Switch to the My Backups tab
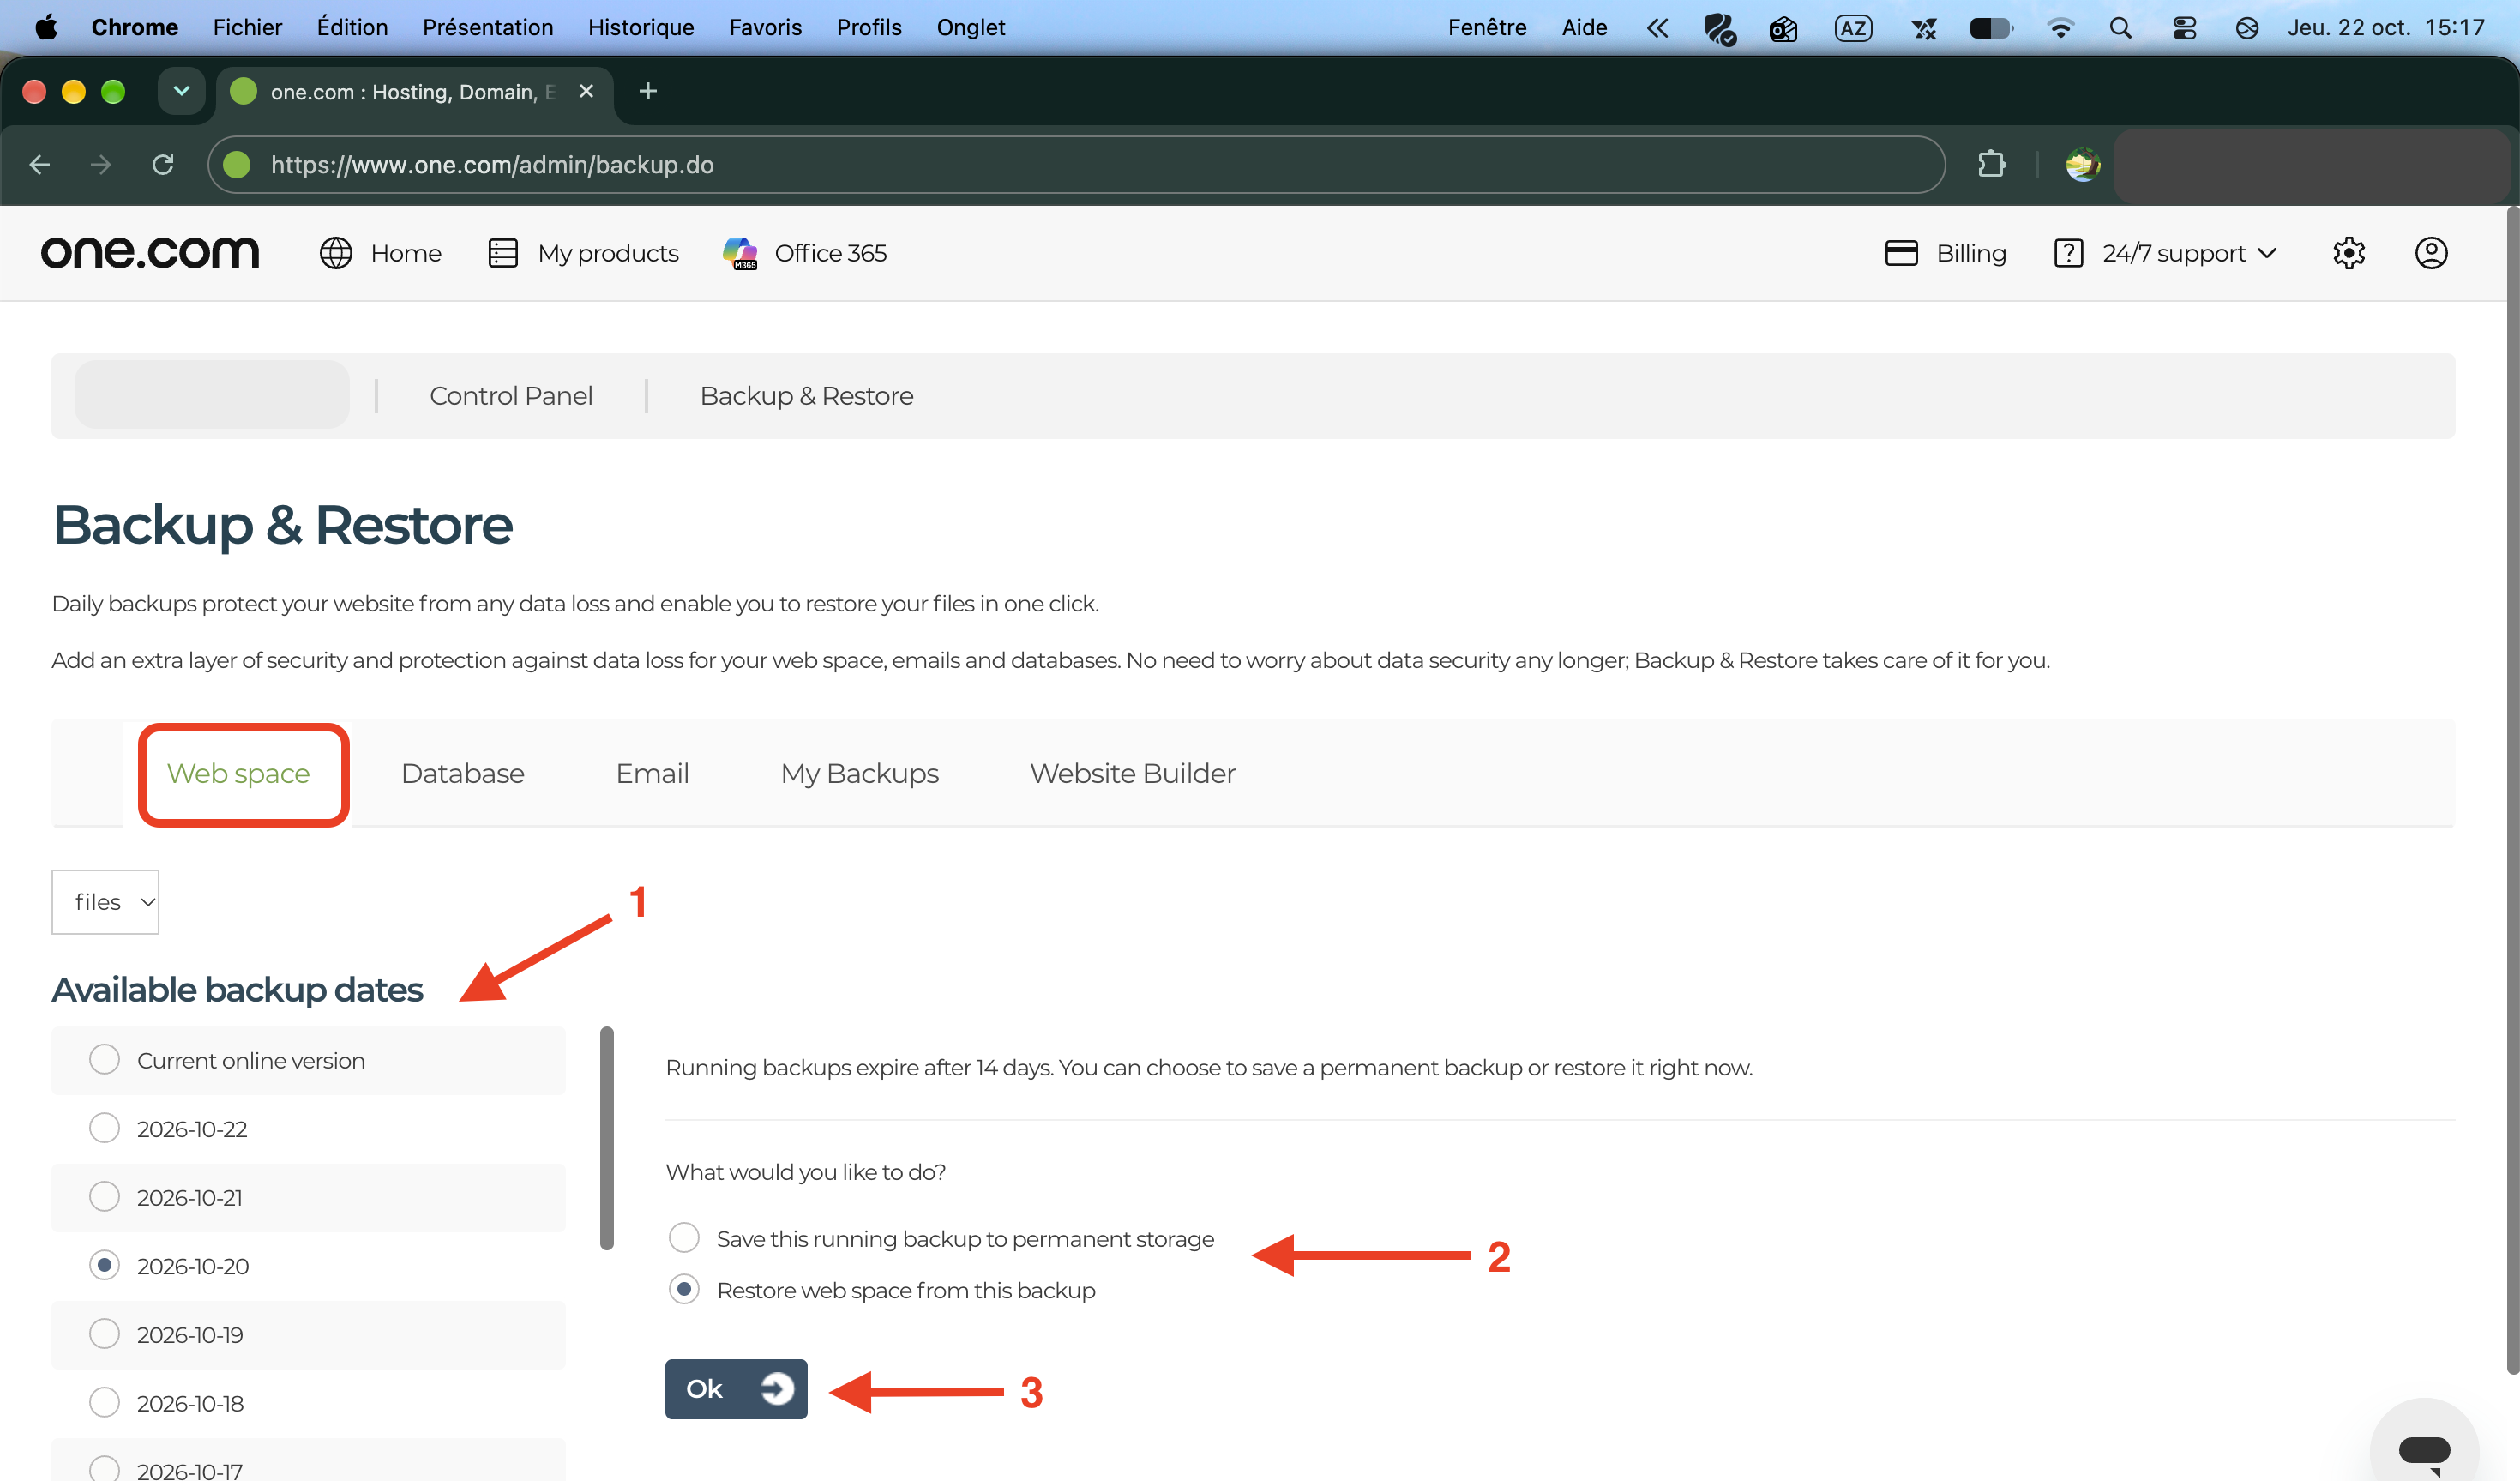 (x=860, y=773)
